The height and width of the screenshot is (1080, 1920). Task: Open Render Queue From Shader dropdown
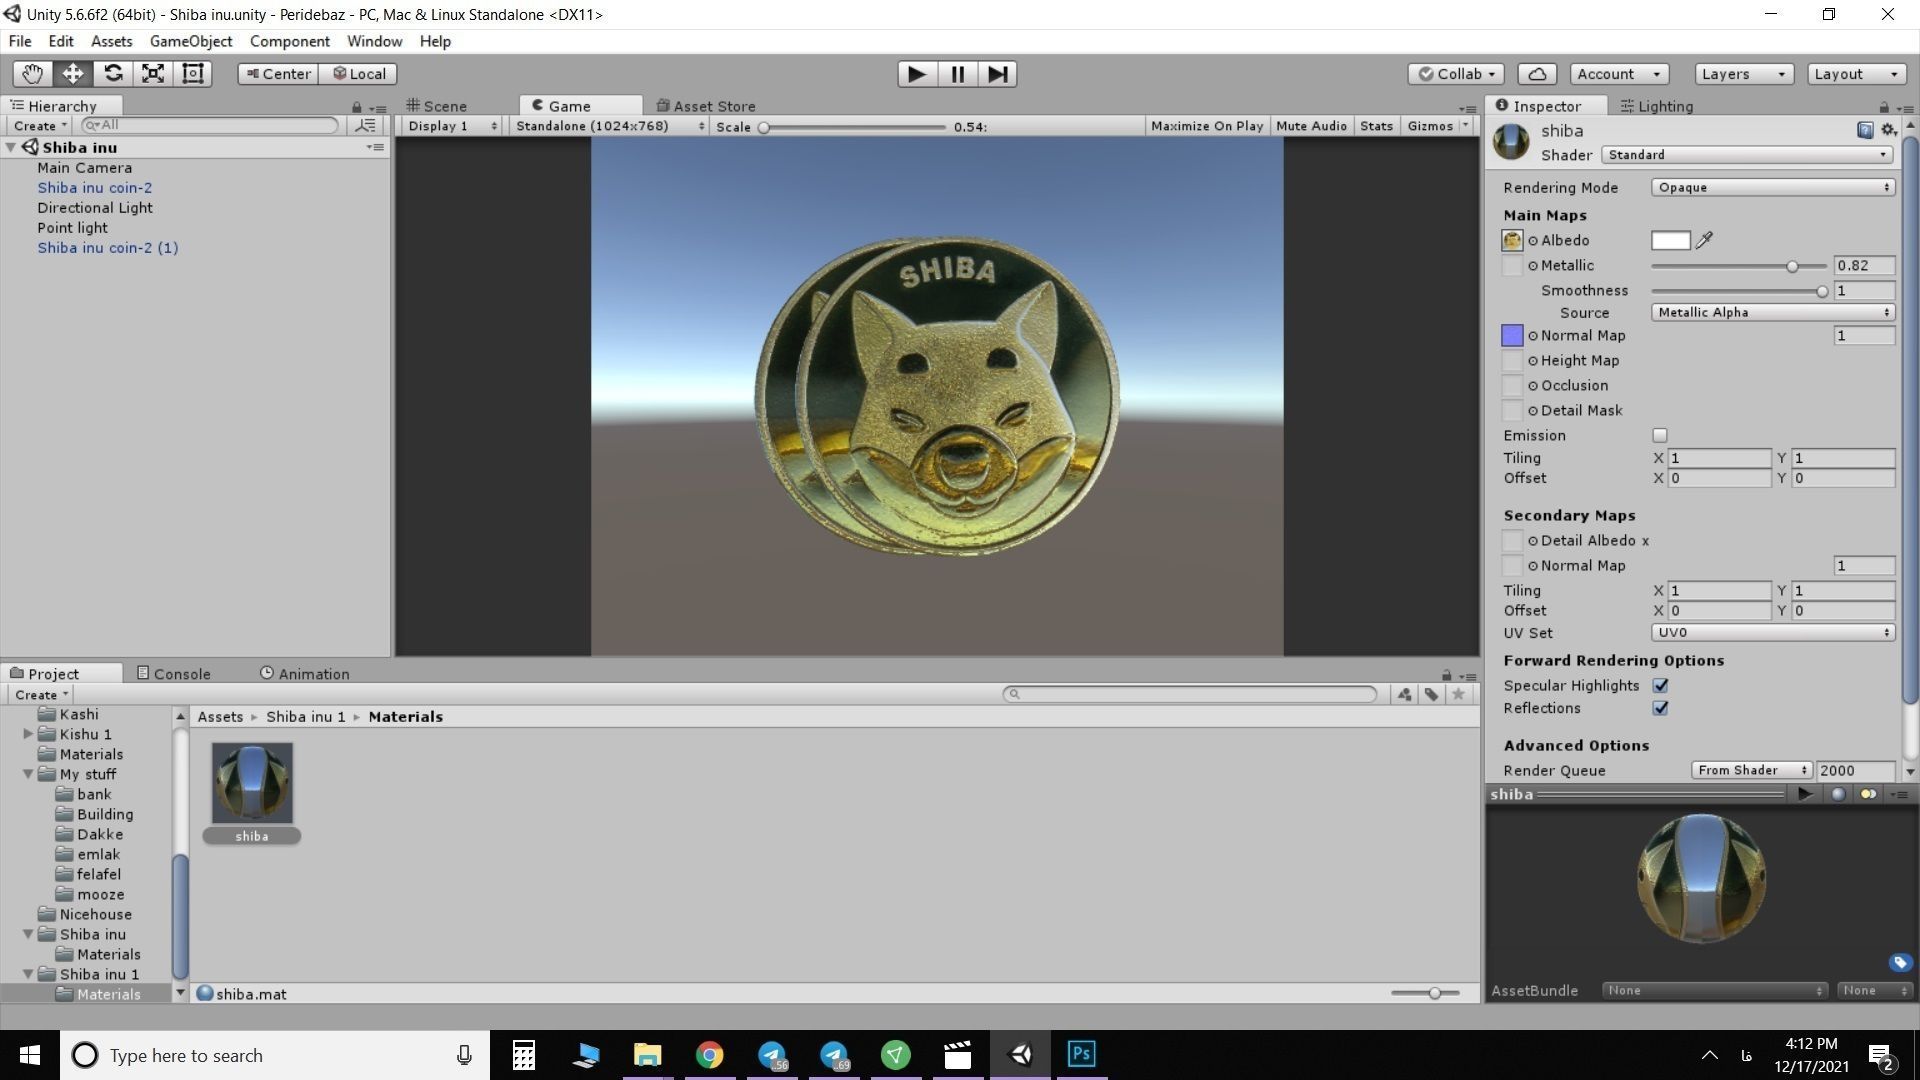click(x=1751, y=770)
